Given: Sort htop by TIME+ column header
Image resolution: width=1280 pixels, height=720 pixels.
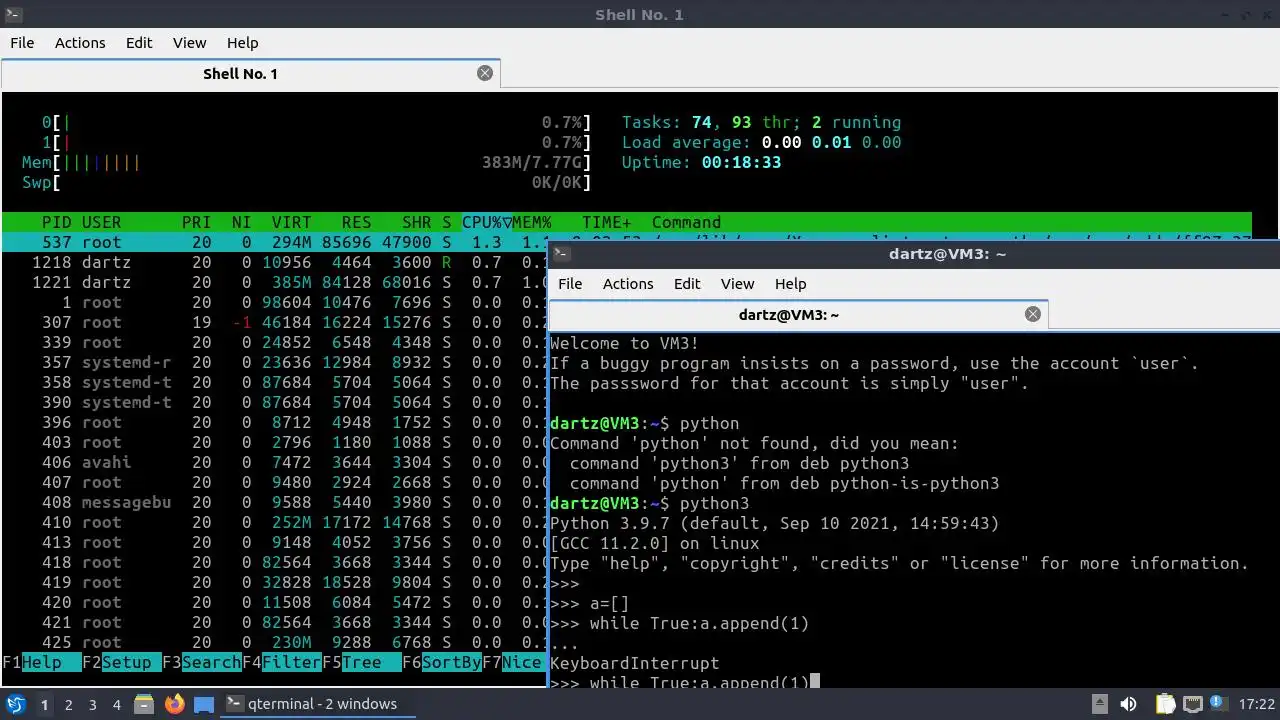Looking at the screenshot, I should (606, 222).
